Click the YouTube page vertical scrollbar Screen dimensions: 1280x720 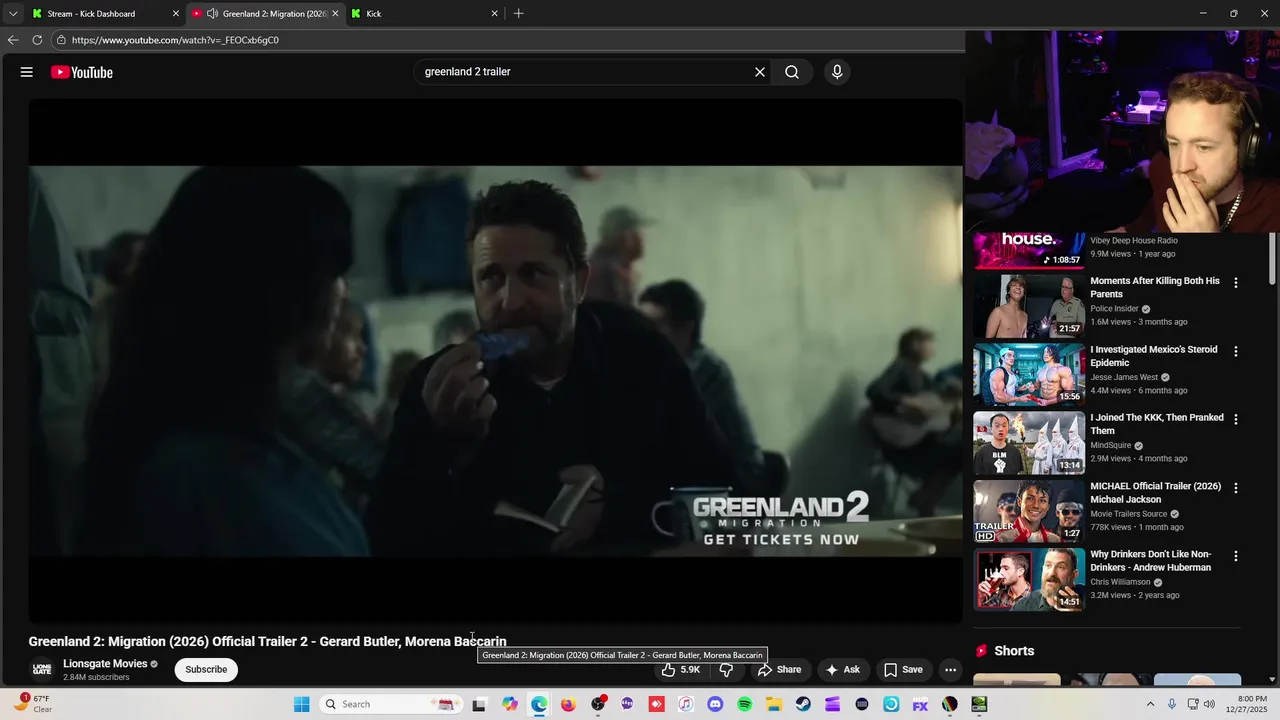(1273, 260)
